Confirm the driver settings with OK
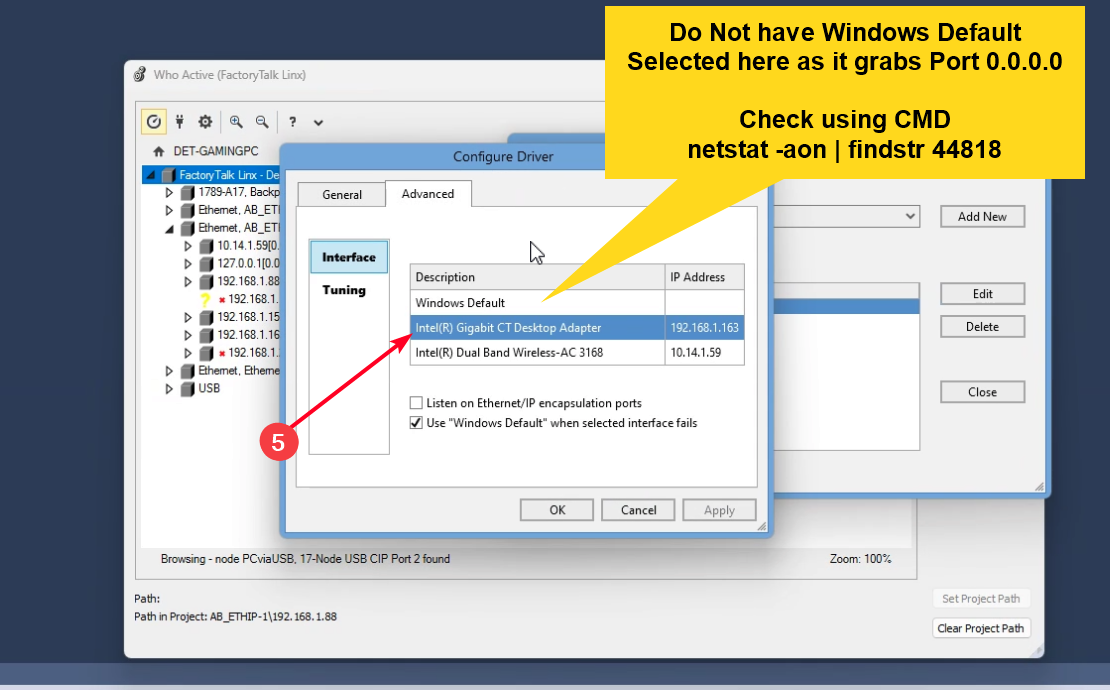 coord(557,510)
